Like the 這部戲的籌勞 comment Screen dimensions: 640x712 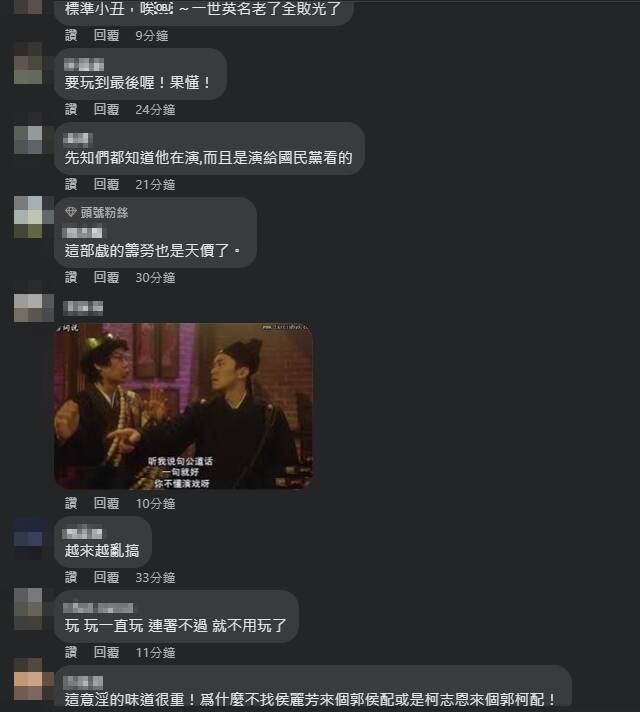click(x=71, y=277)
